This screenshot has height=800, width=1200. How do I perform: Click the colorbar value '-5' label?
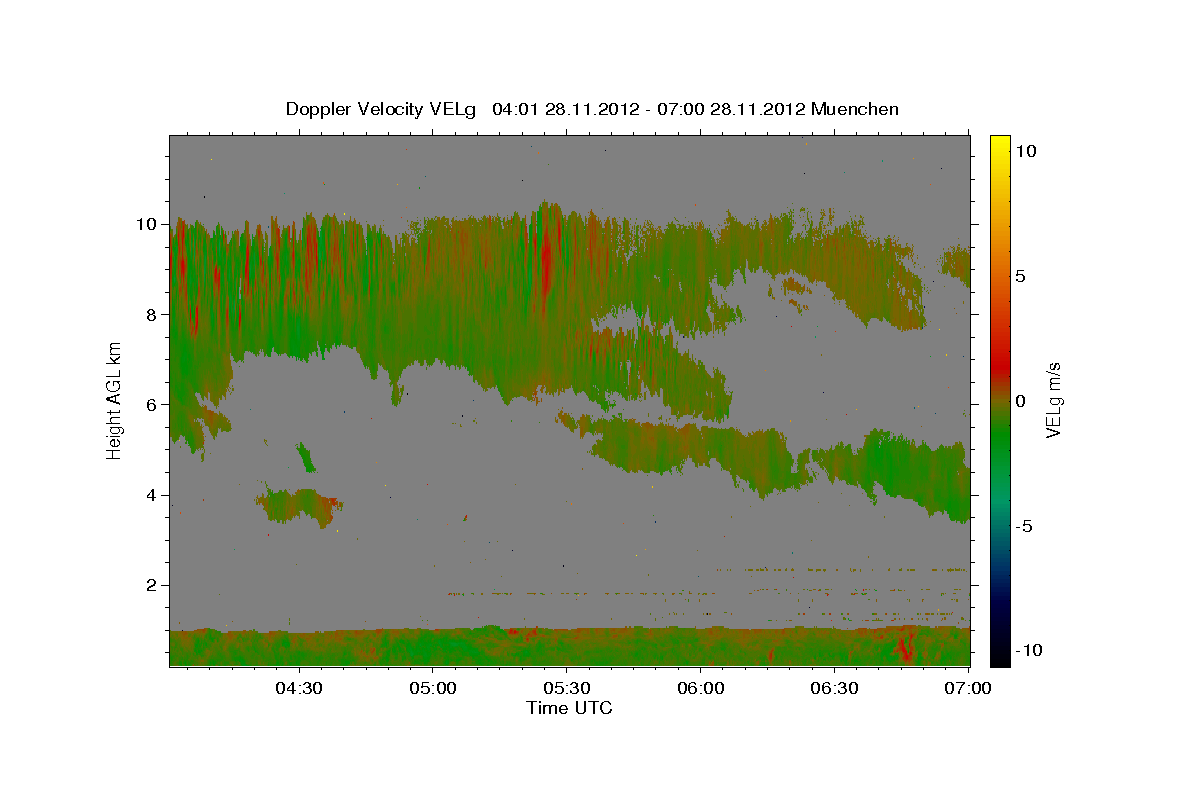(x=1025, y=526)
